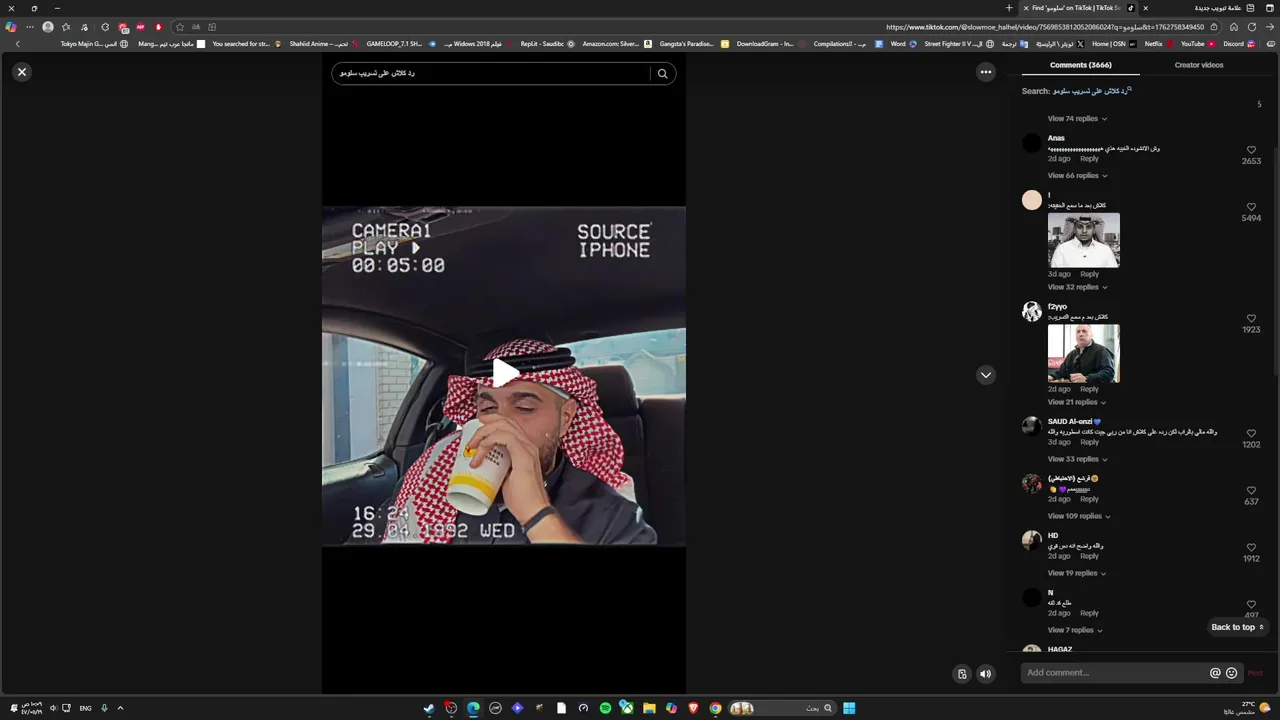The height and width of the screenshot is (720, 1280).
Task: Like HD's comment with 1912 likes
Action: click(x=1251, y=548)
